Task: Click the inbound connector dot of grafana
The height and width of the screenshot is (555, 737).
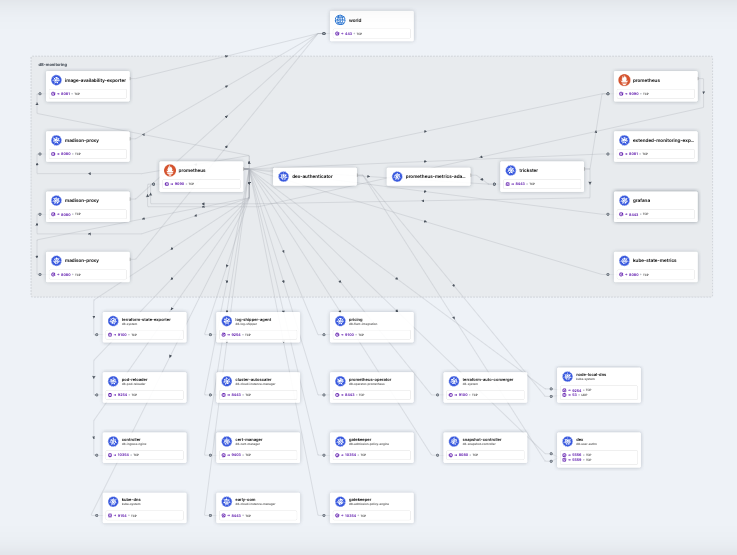Action: tap(608, 214)
